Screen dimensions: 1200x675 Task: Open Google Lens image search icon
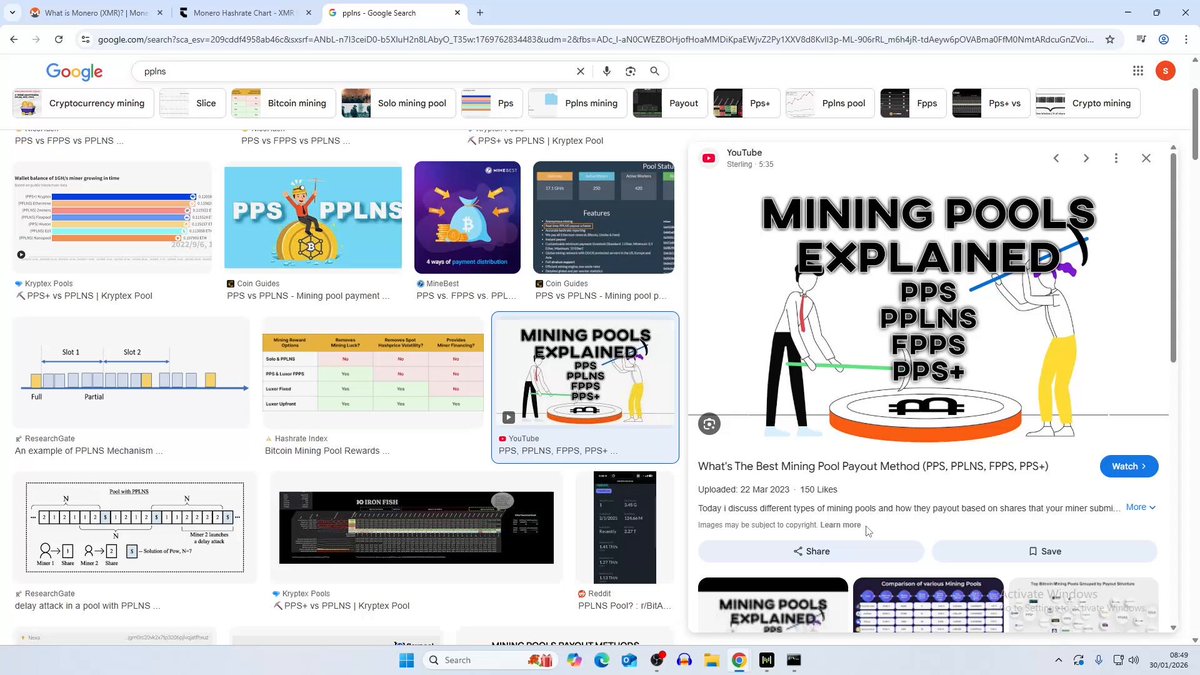[630, 72]
